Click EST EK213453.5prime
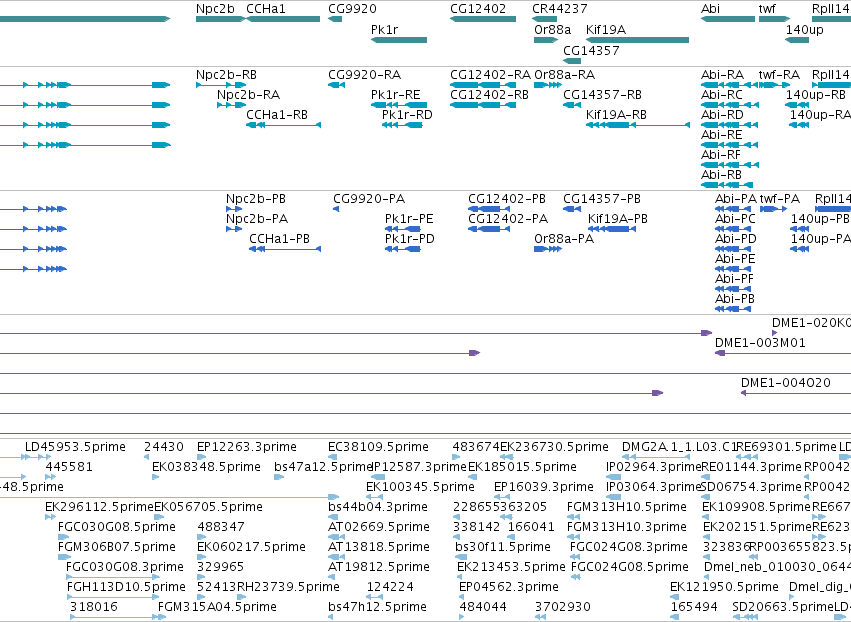This screenshot has width=851, height=622. click(511, 567)
